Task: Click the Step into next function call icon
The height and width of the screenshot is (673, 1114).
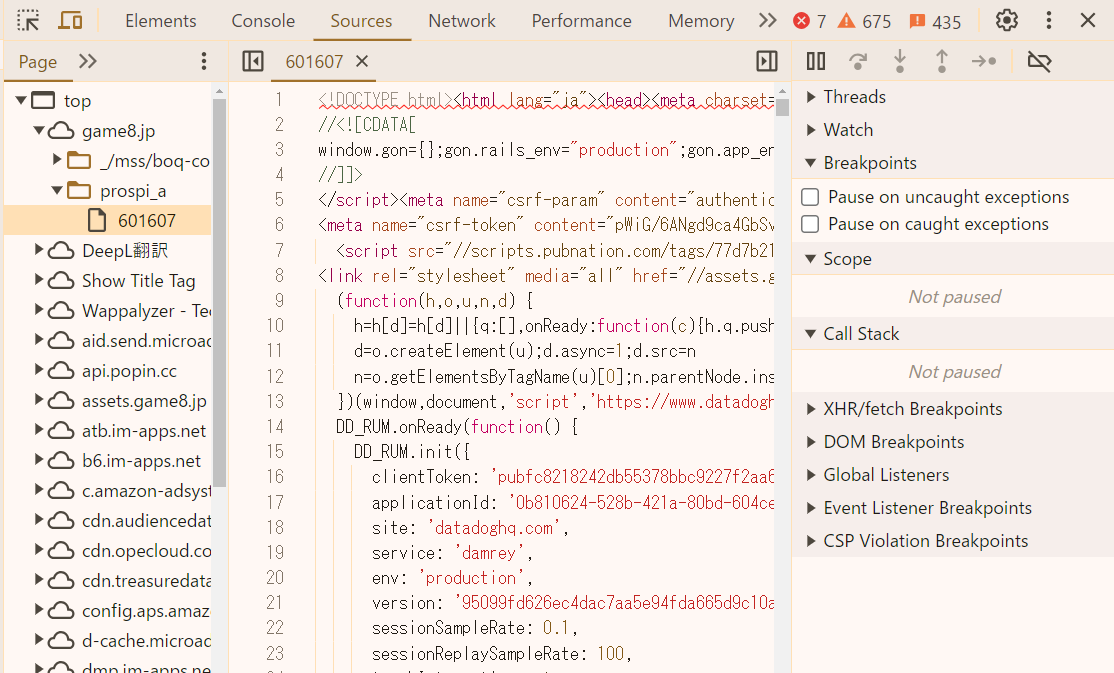Action: [899, 61]
